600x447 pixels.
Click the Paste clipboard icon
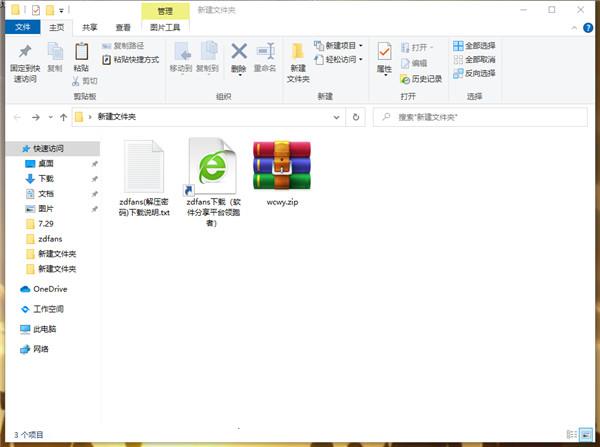point(81,51)
